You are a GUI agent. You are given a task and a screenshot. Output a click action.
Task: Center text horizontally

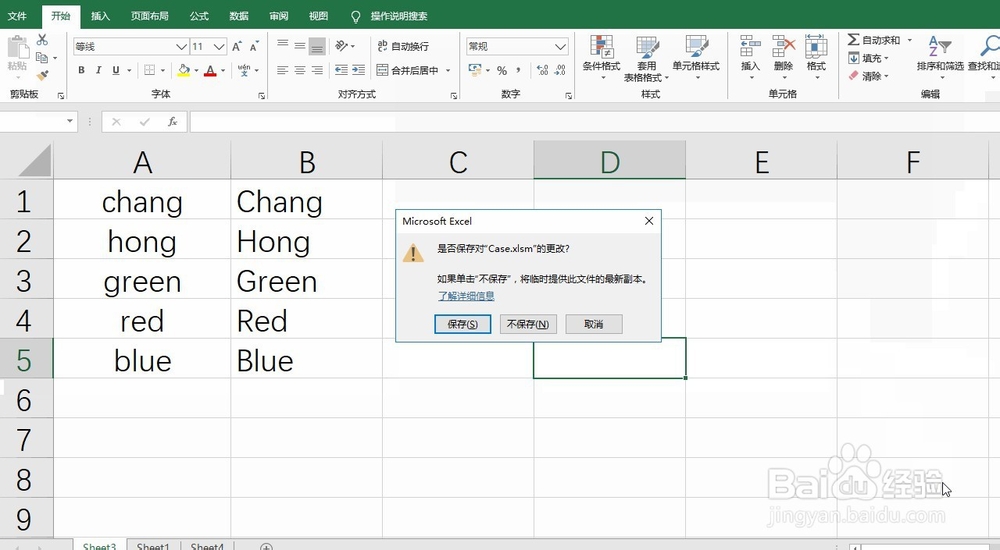tap(300, 70)
